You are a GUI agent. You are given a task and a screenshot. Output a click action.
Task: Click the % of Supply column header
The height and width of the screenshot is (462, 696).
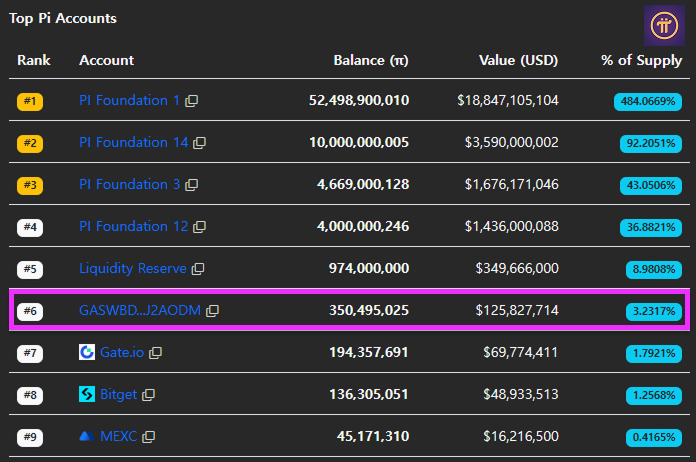click(641, 60)
